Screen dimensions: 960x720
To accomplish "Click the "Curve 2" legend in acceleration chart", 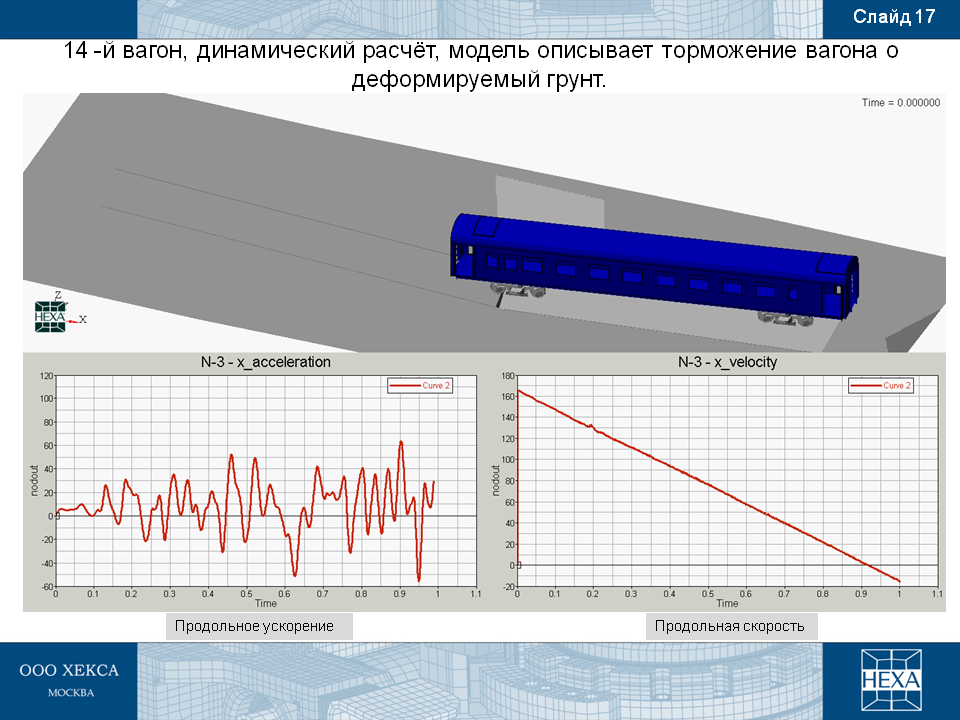I will pyautogui.click(x=420, y=386).
